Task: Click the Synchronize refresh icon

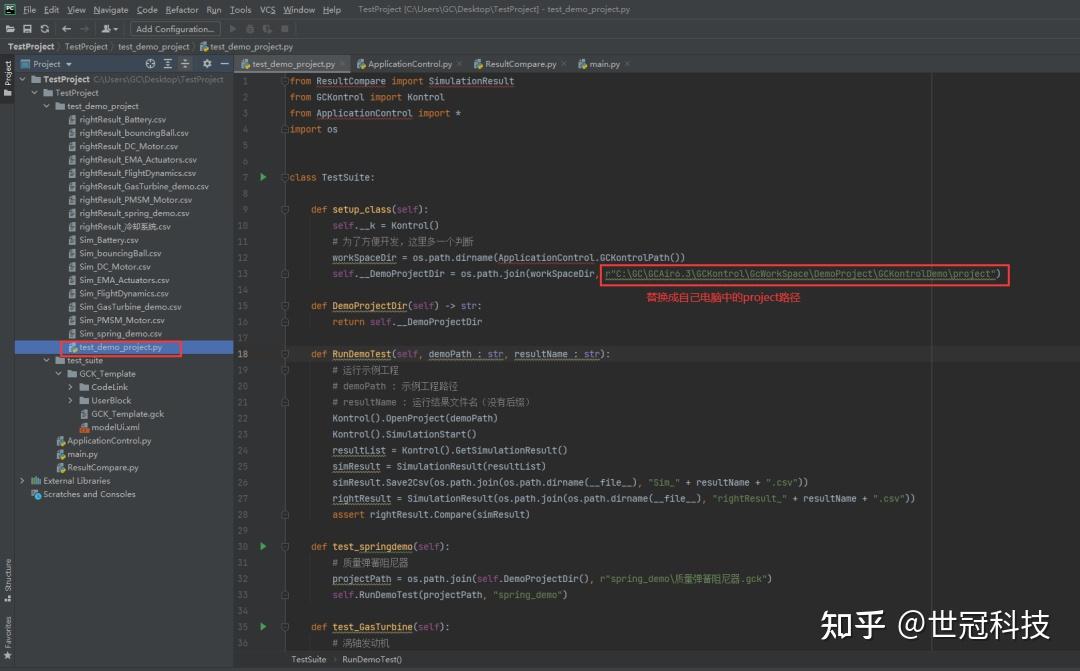Action: 44,28
